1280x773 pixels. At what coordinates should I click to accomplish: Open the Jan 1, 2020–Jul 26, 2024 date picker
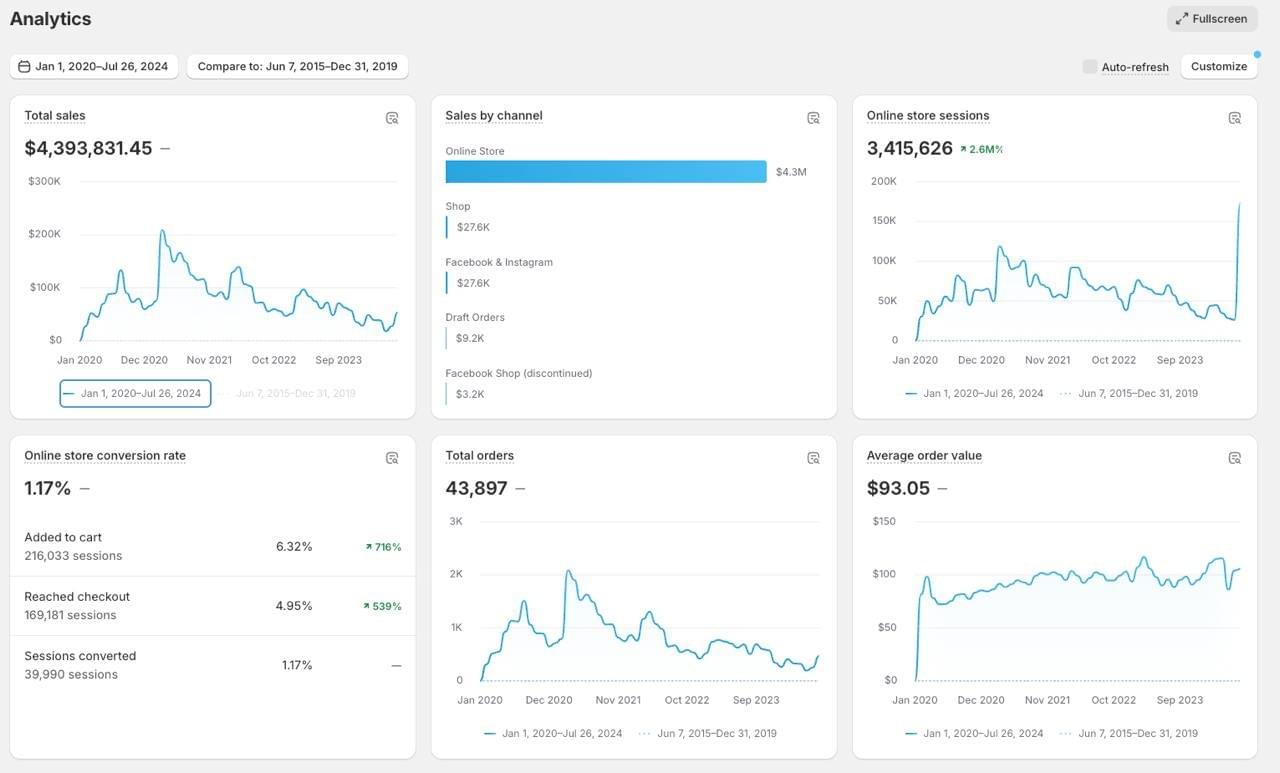tap(94, 67)
